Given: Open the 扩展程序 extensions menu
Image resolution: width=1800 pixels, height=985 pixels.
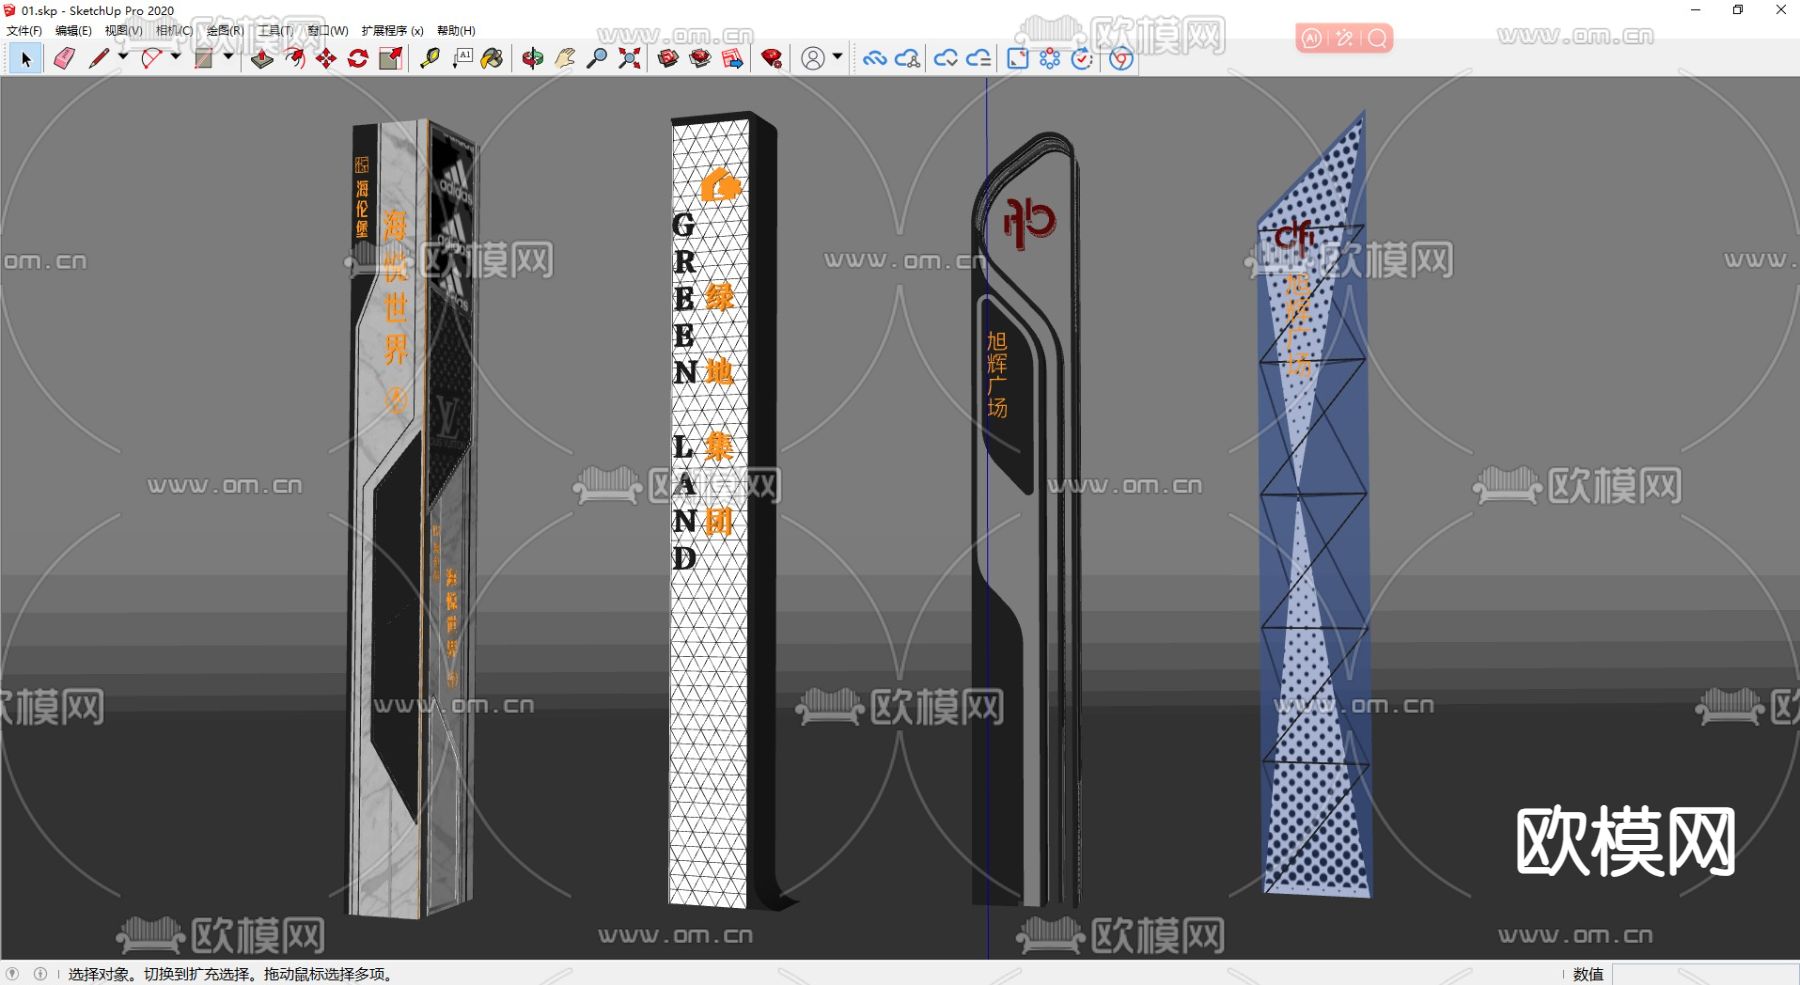Looking at the screenshot, I should (392, 31).
